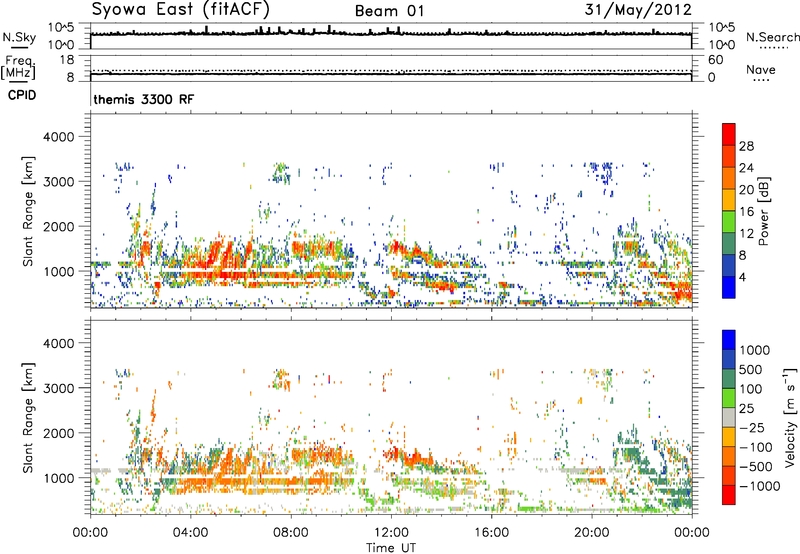This screenshot has width=800, height=554.
Task: Click the 08:00 time tick label
Action: (290, 533)
